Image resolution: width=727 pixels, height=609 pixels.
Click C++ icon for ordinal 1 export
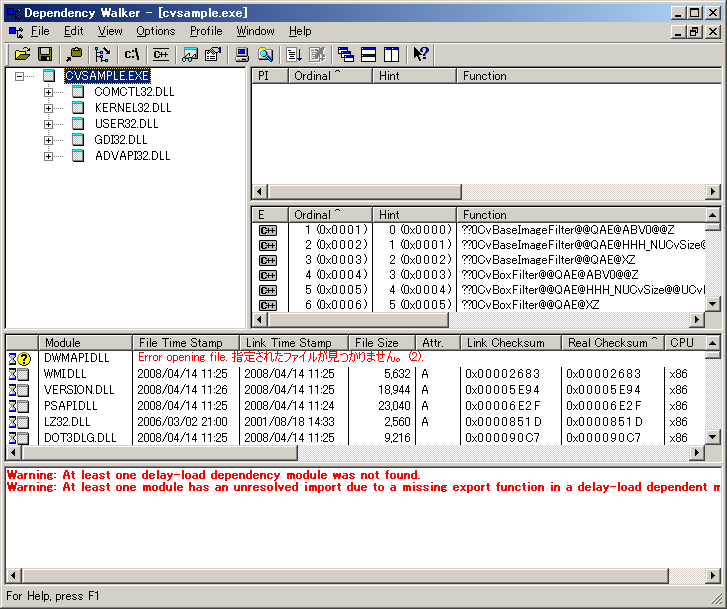(x=268, y=230)
